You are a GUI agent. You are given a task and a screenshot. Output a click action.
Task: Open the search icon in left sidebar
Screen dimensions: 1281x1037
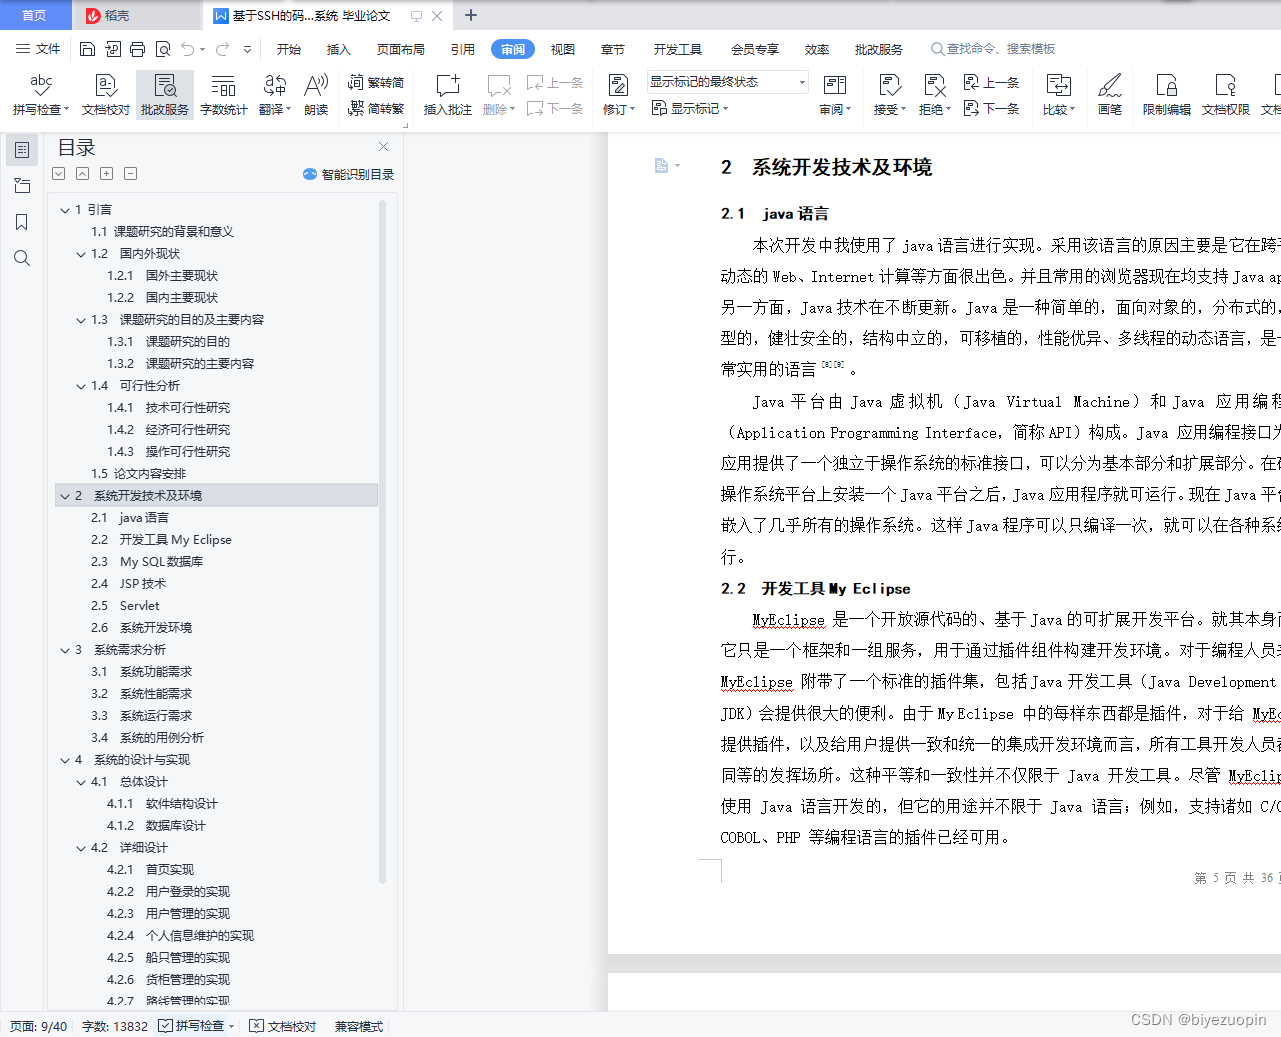[x=21, y=258]
